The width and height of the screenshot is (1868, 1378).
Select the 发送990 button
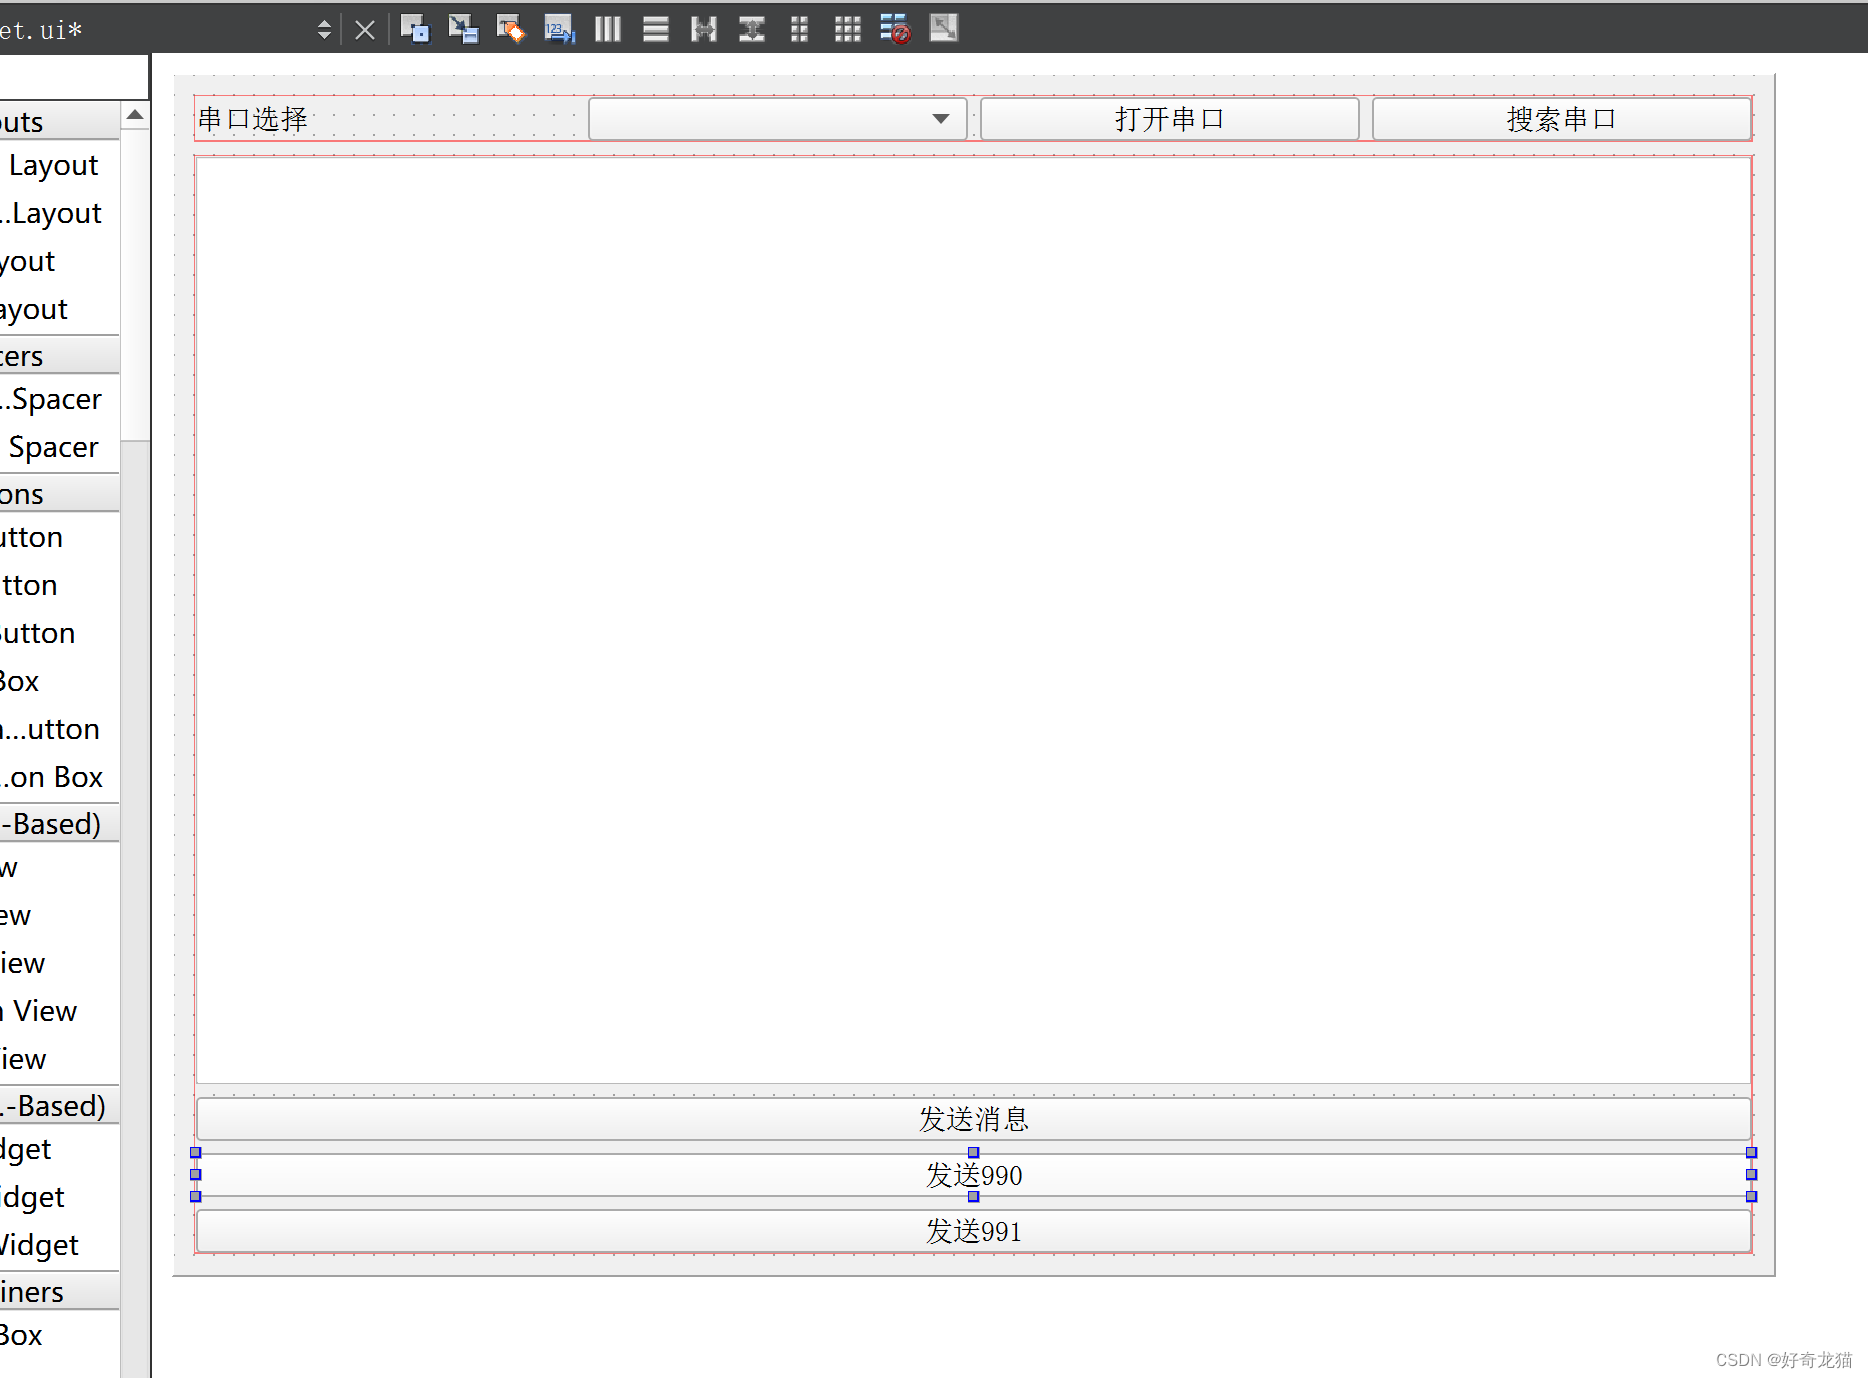click(x=973, y=1175)
